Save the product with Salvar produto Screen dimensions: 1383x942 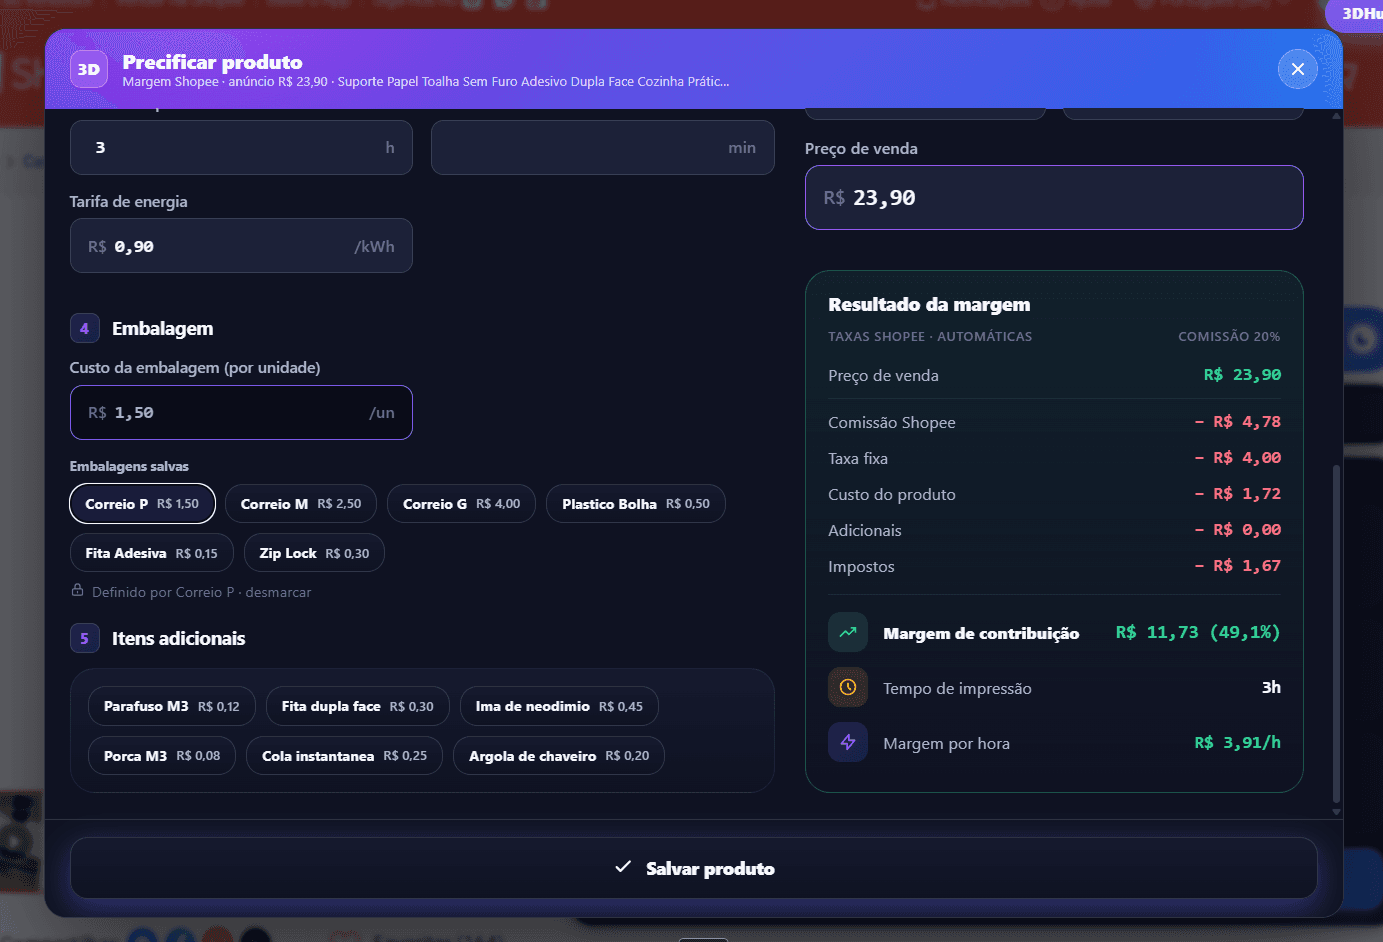coord(694,868)
